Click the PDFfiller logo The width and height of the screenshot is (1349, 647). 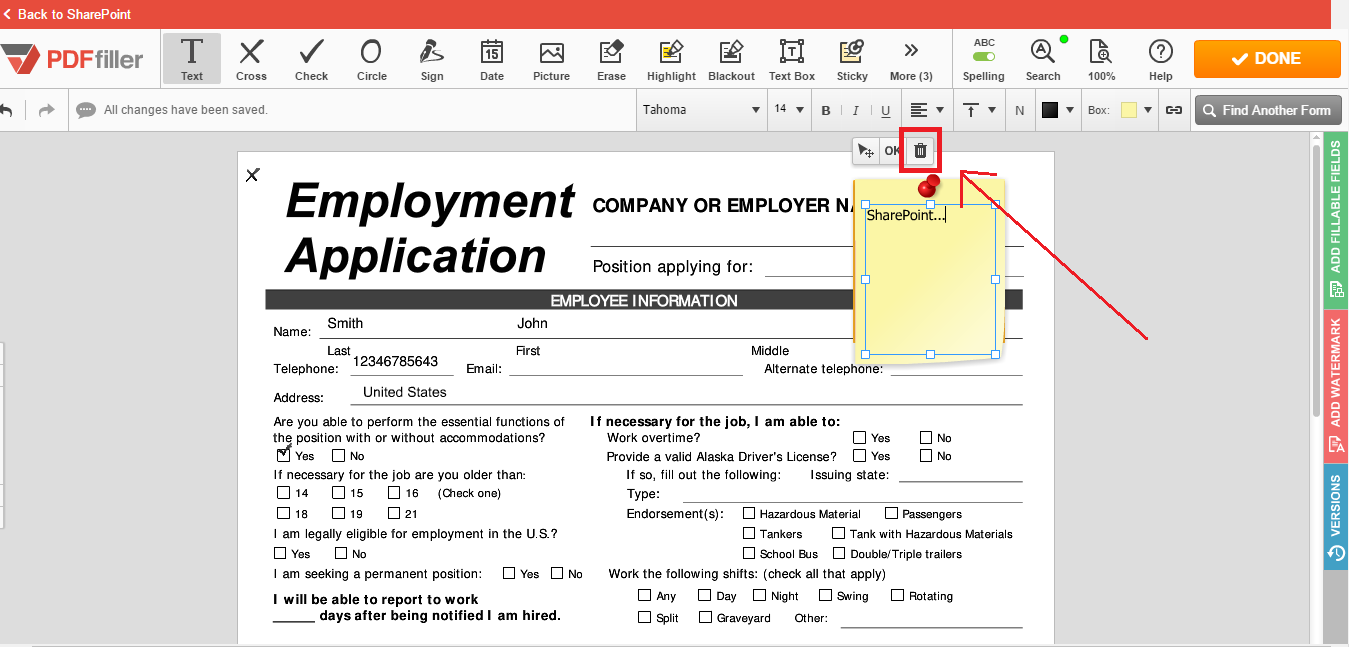(73, 59)
